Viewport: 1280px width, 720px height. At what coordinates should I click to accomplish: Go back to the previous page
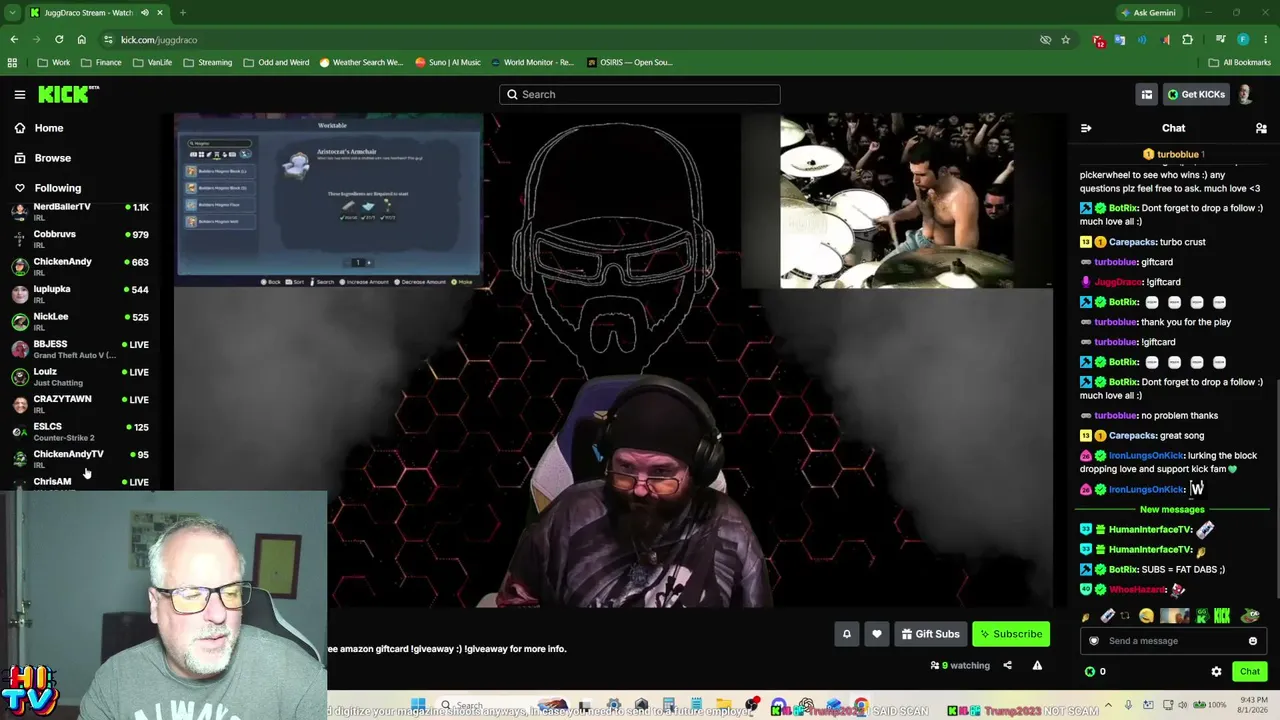coord(14,40)
